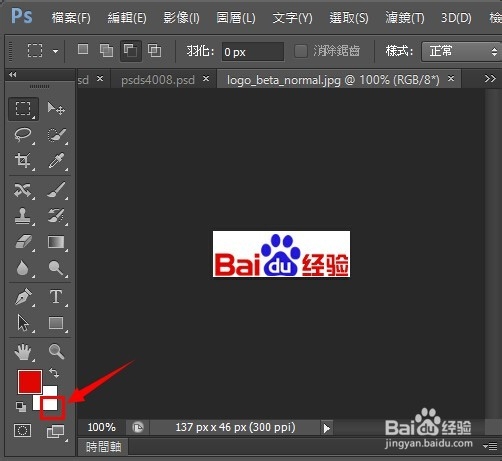This screenshot has height=461, width=502.
Task: Select the Content-Aware Move tool
Action: coord(23,190)
